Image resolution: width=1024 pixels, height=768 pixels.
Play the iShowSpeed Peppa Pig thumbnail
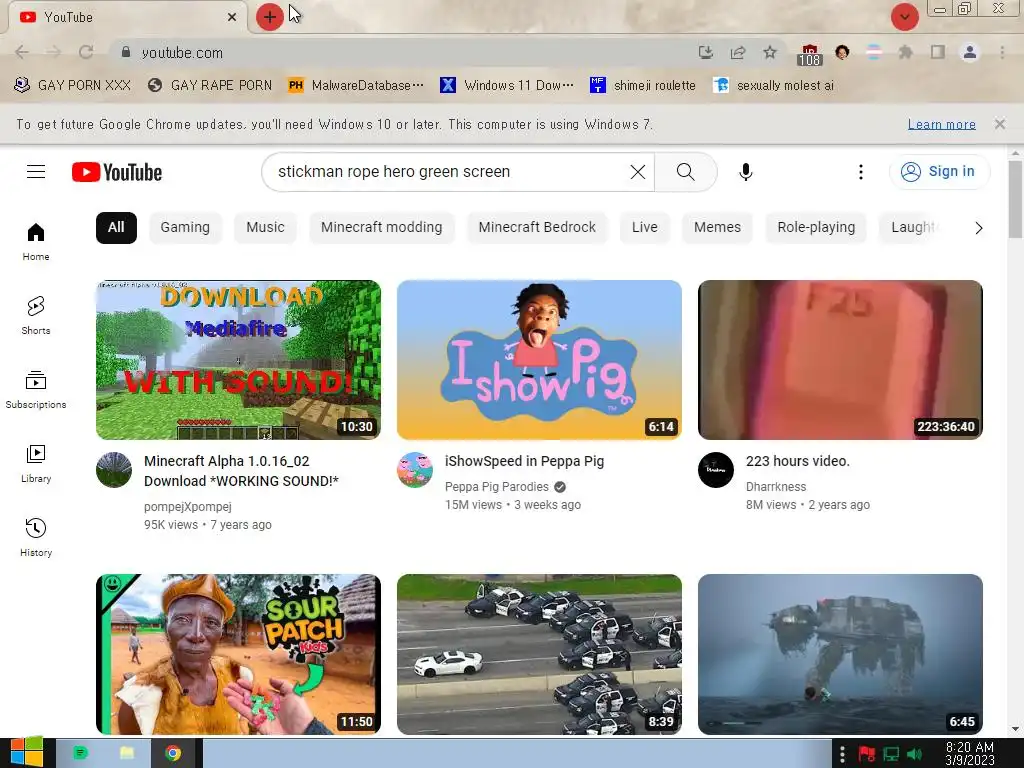(x=539, y=360)
